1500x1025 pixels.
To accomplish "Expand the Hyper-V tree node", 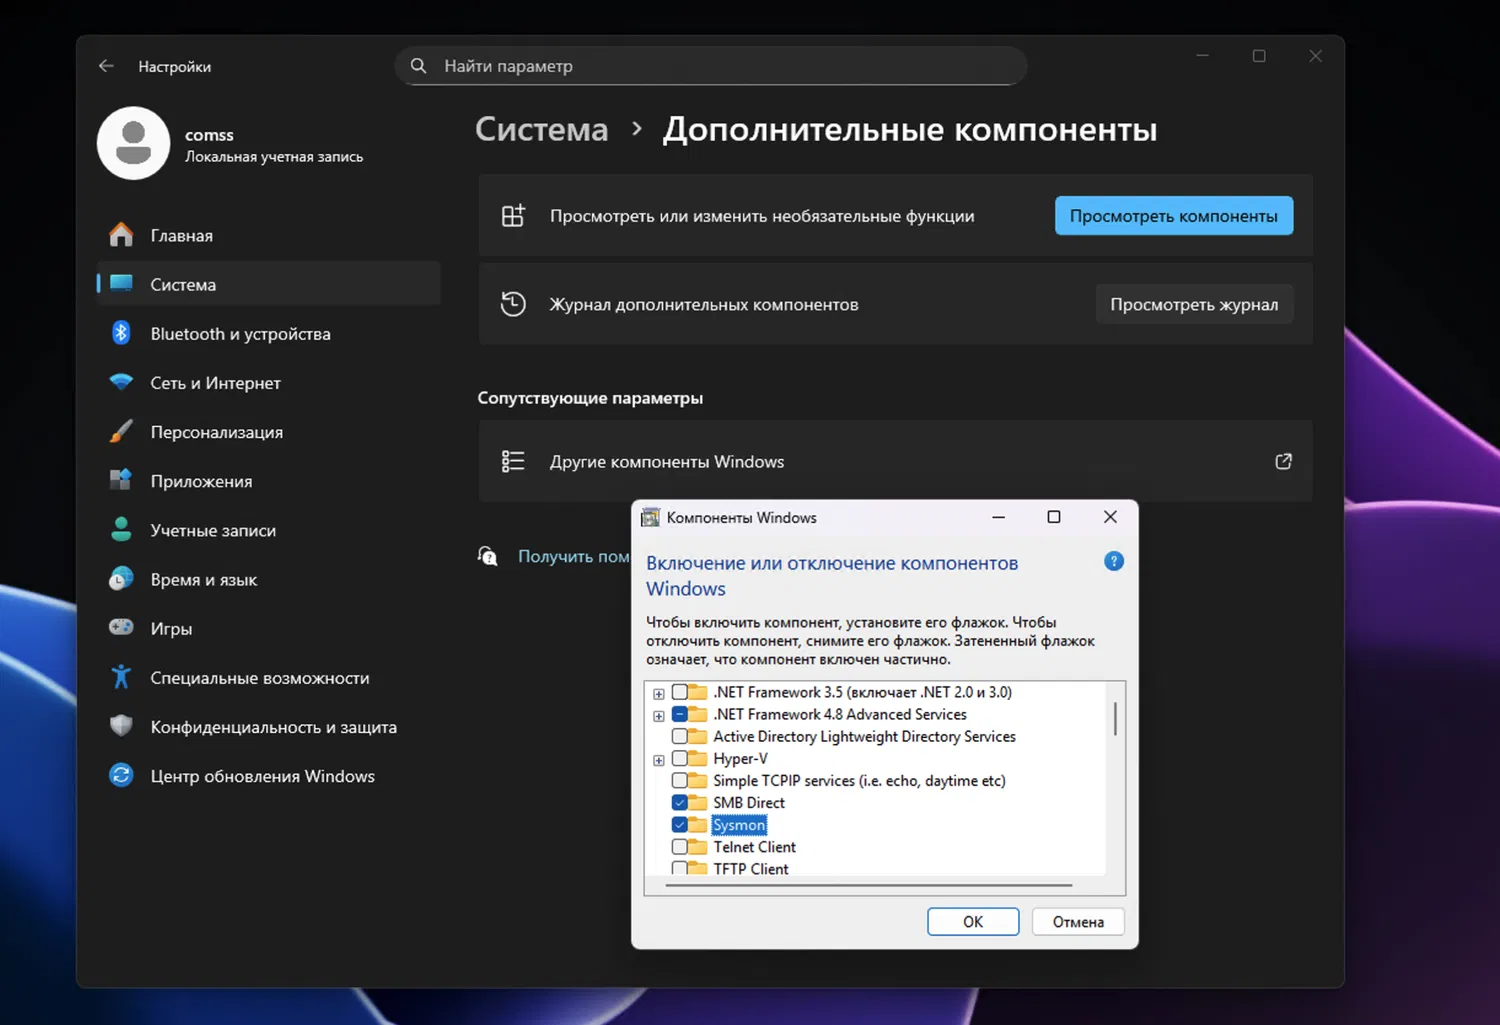I will point(658,760).
